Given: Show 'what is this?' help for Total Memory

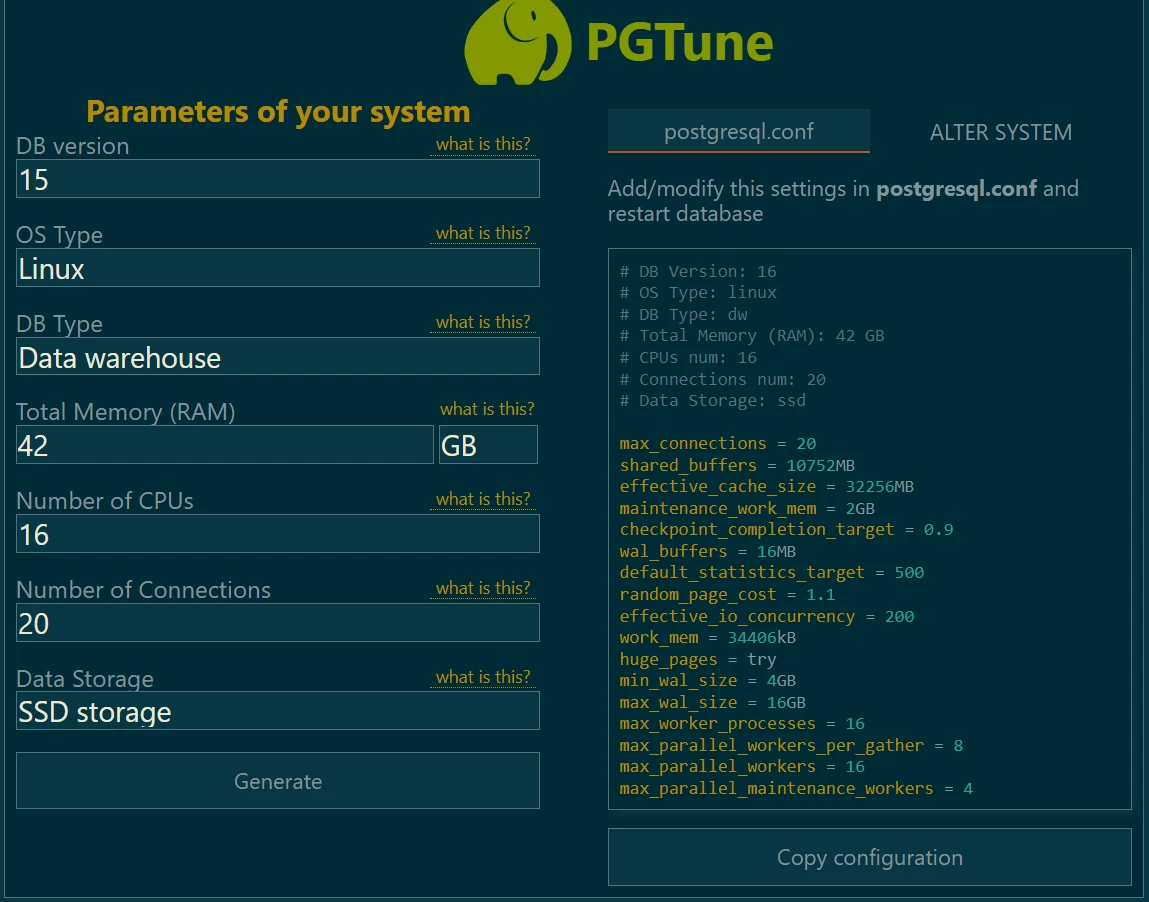Looking at the screenshot, I should pos(487,409).
